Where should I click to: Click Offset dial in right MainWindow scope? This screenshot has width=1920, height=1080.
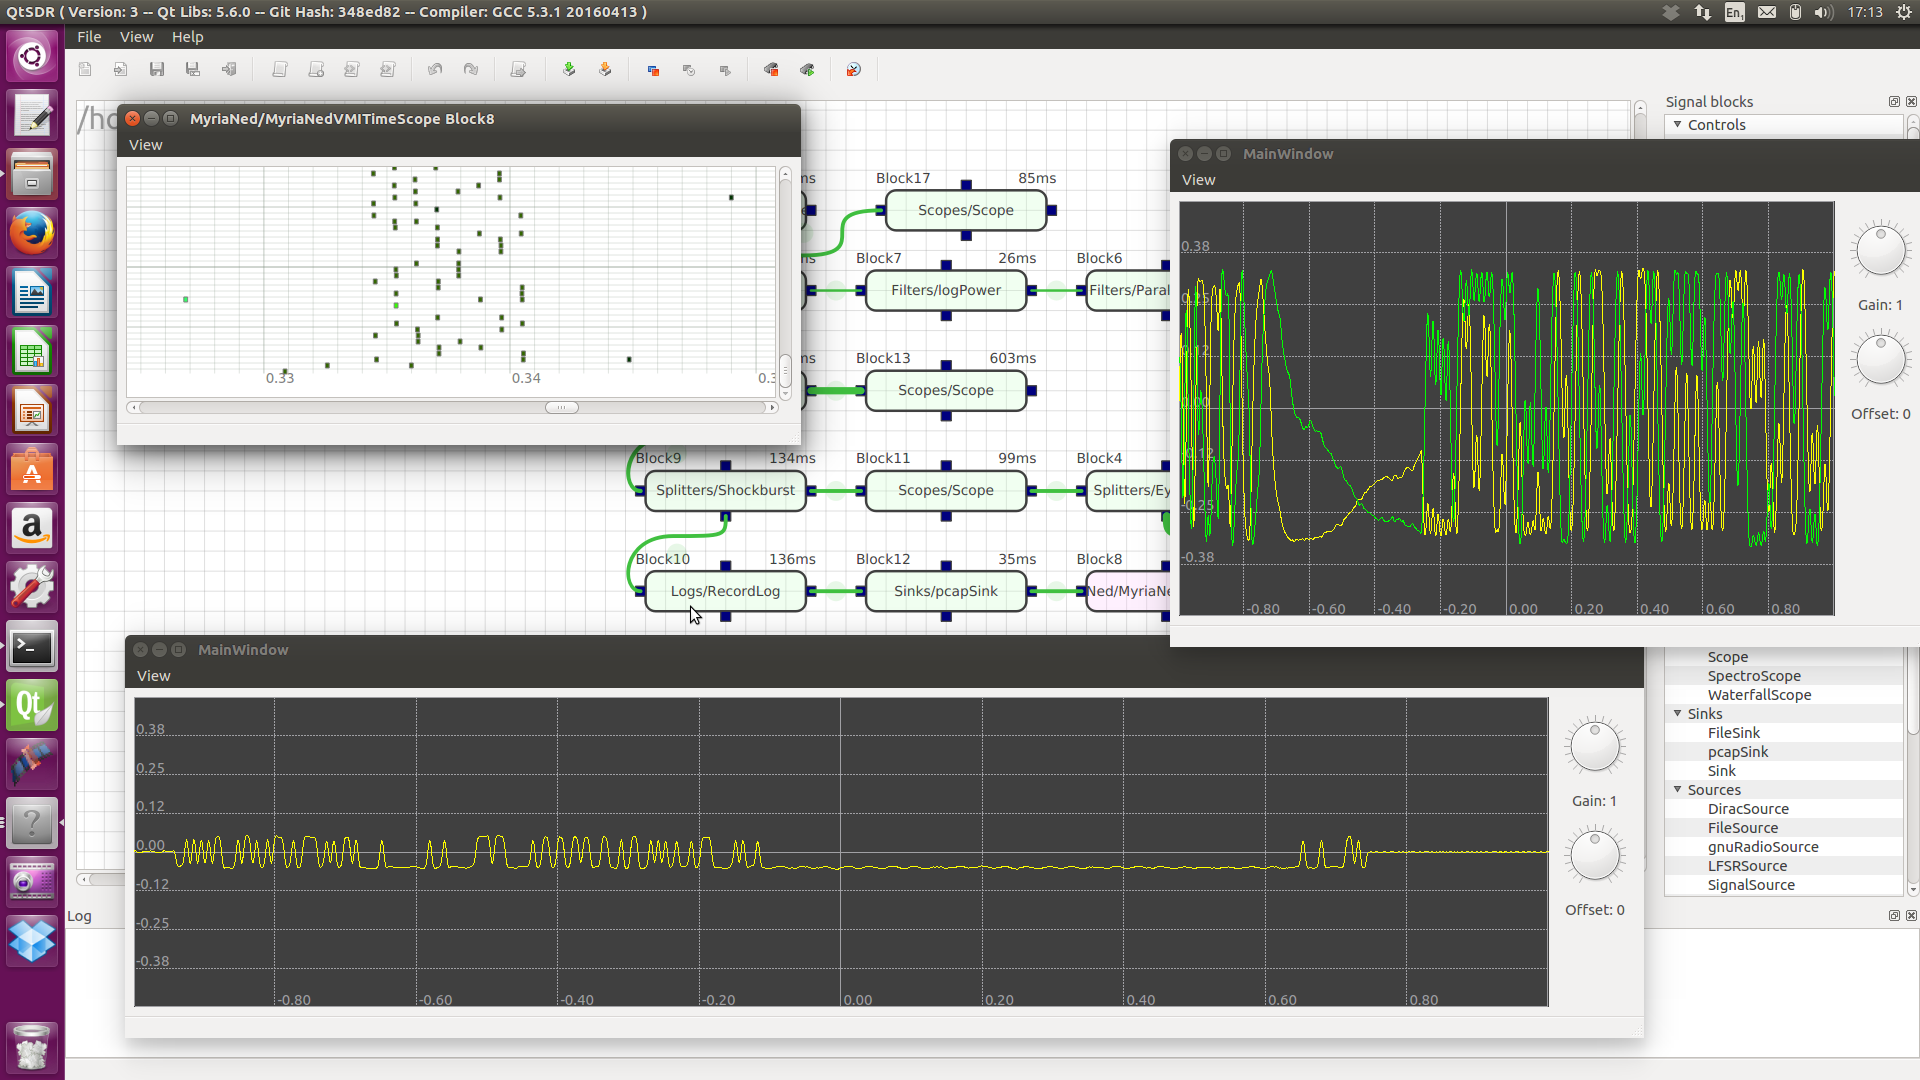pyautogui.click(x=1880, y=359)
